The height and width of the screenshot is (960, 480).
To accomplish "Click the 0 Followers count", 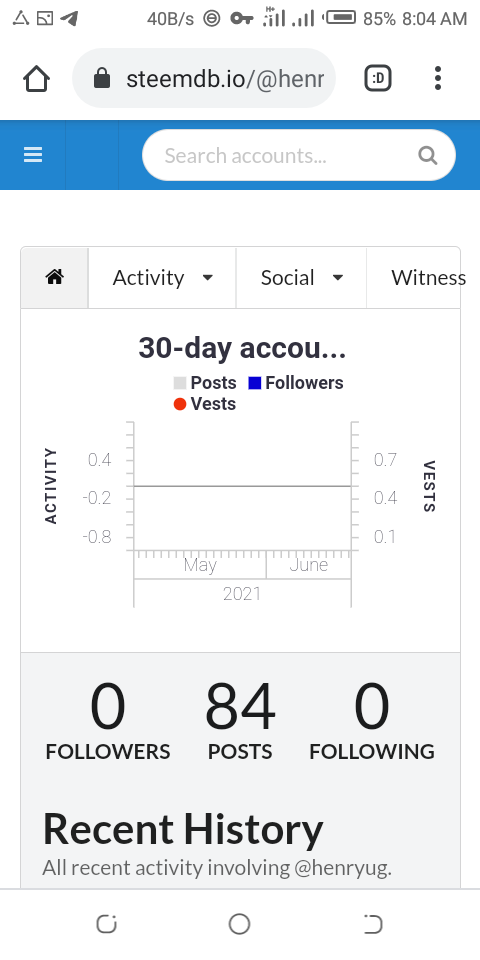I will click(x=108, y=720).
